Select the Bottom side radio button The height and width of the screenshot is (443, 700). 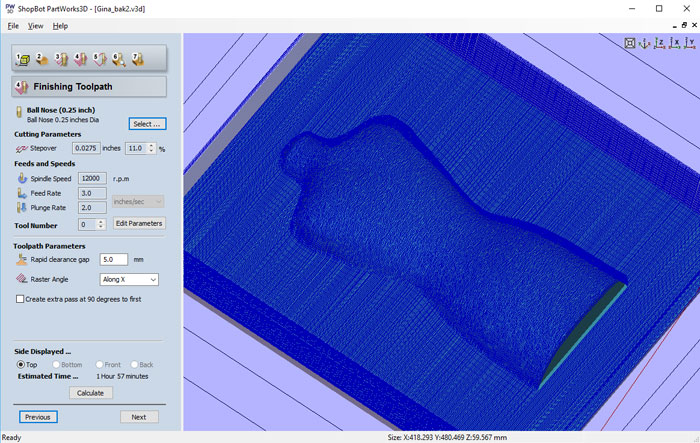[56, 364]
